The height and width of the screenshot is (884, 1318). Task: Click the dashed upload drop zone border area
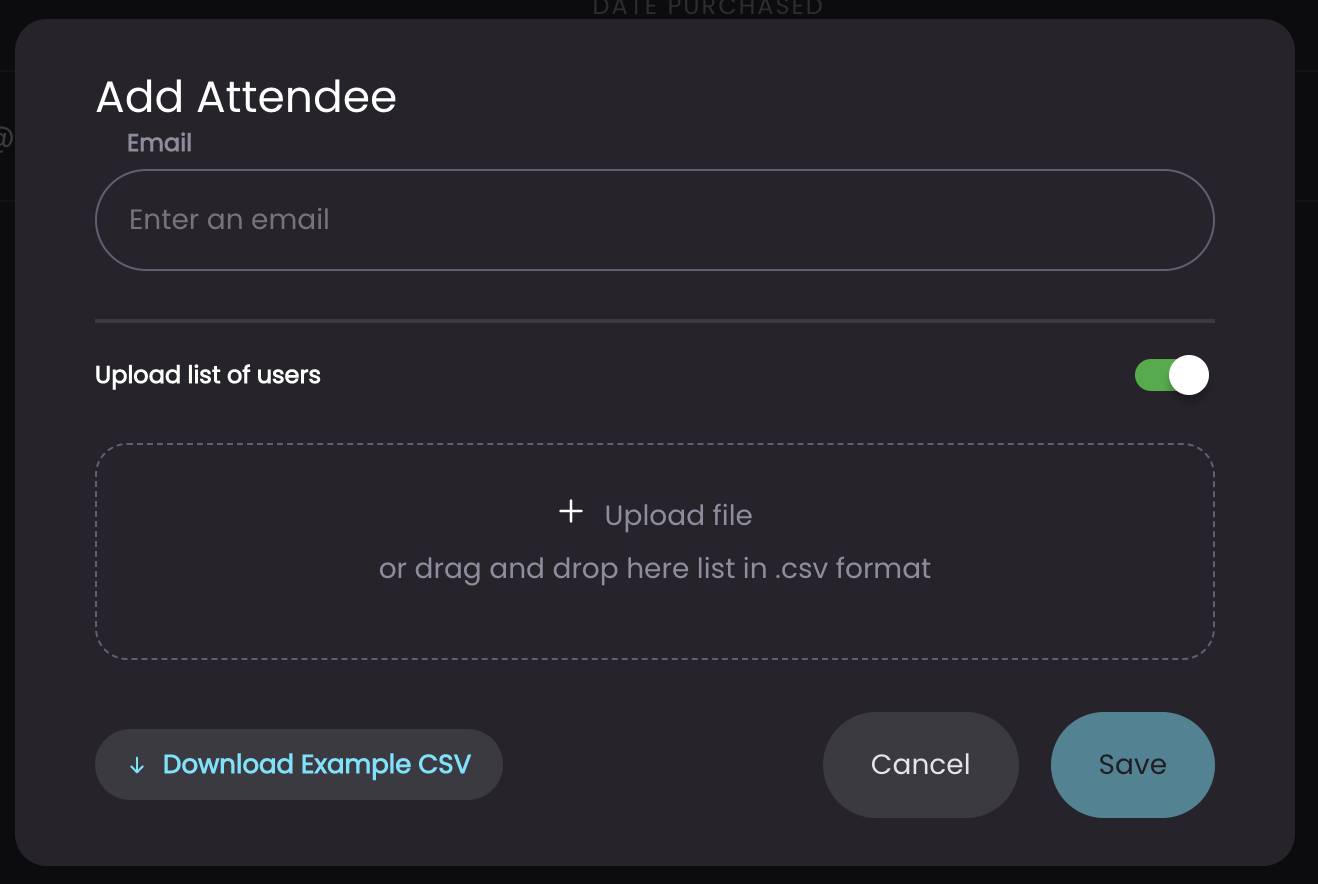[x=655, y=551]
